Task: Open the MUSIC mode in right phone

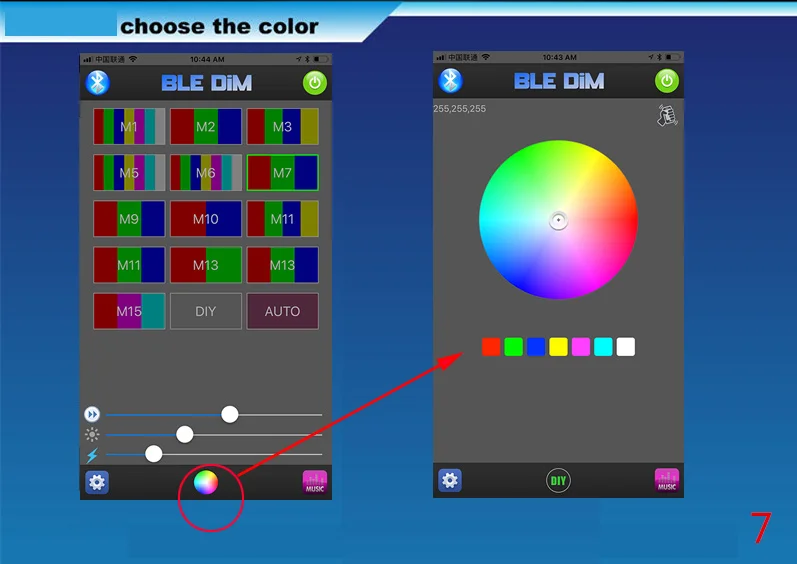Action: point(667,480)
